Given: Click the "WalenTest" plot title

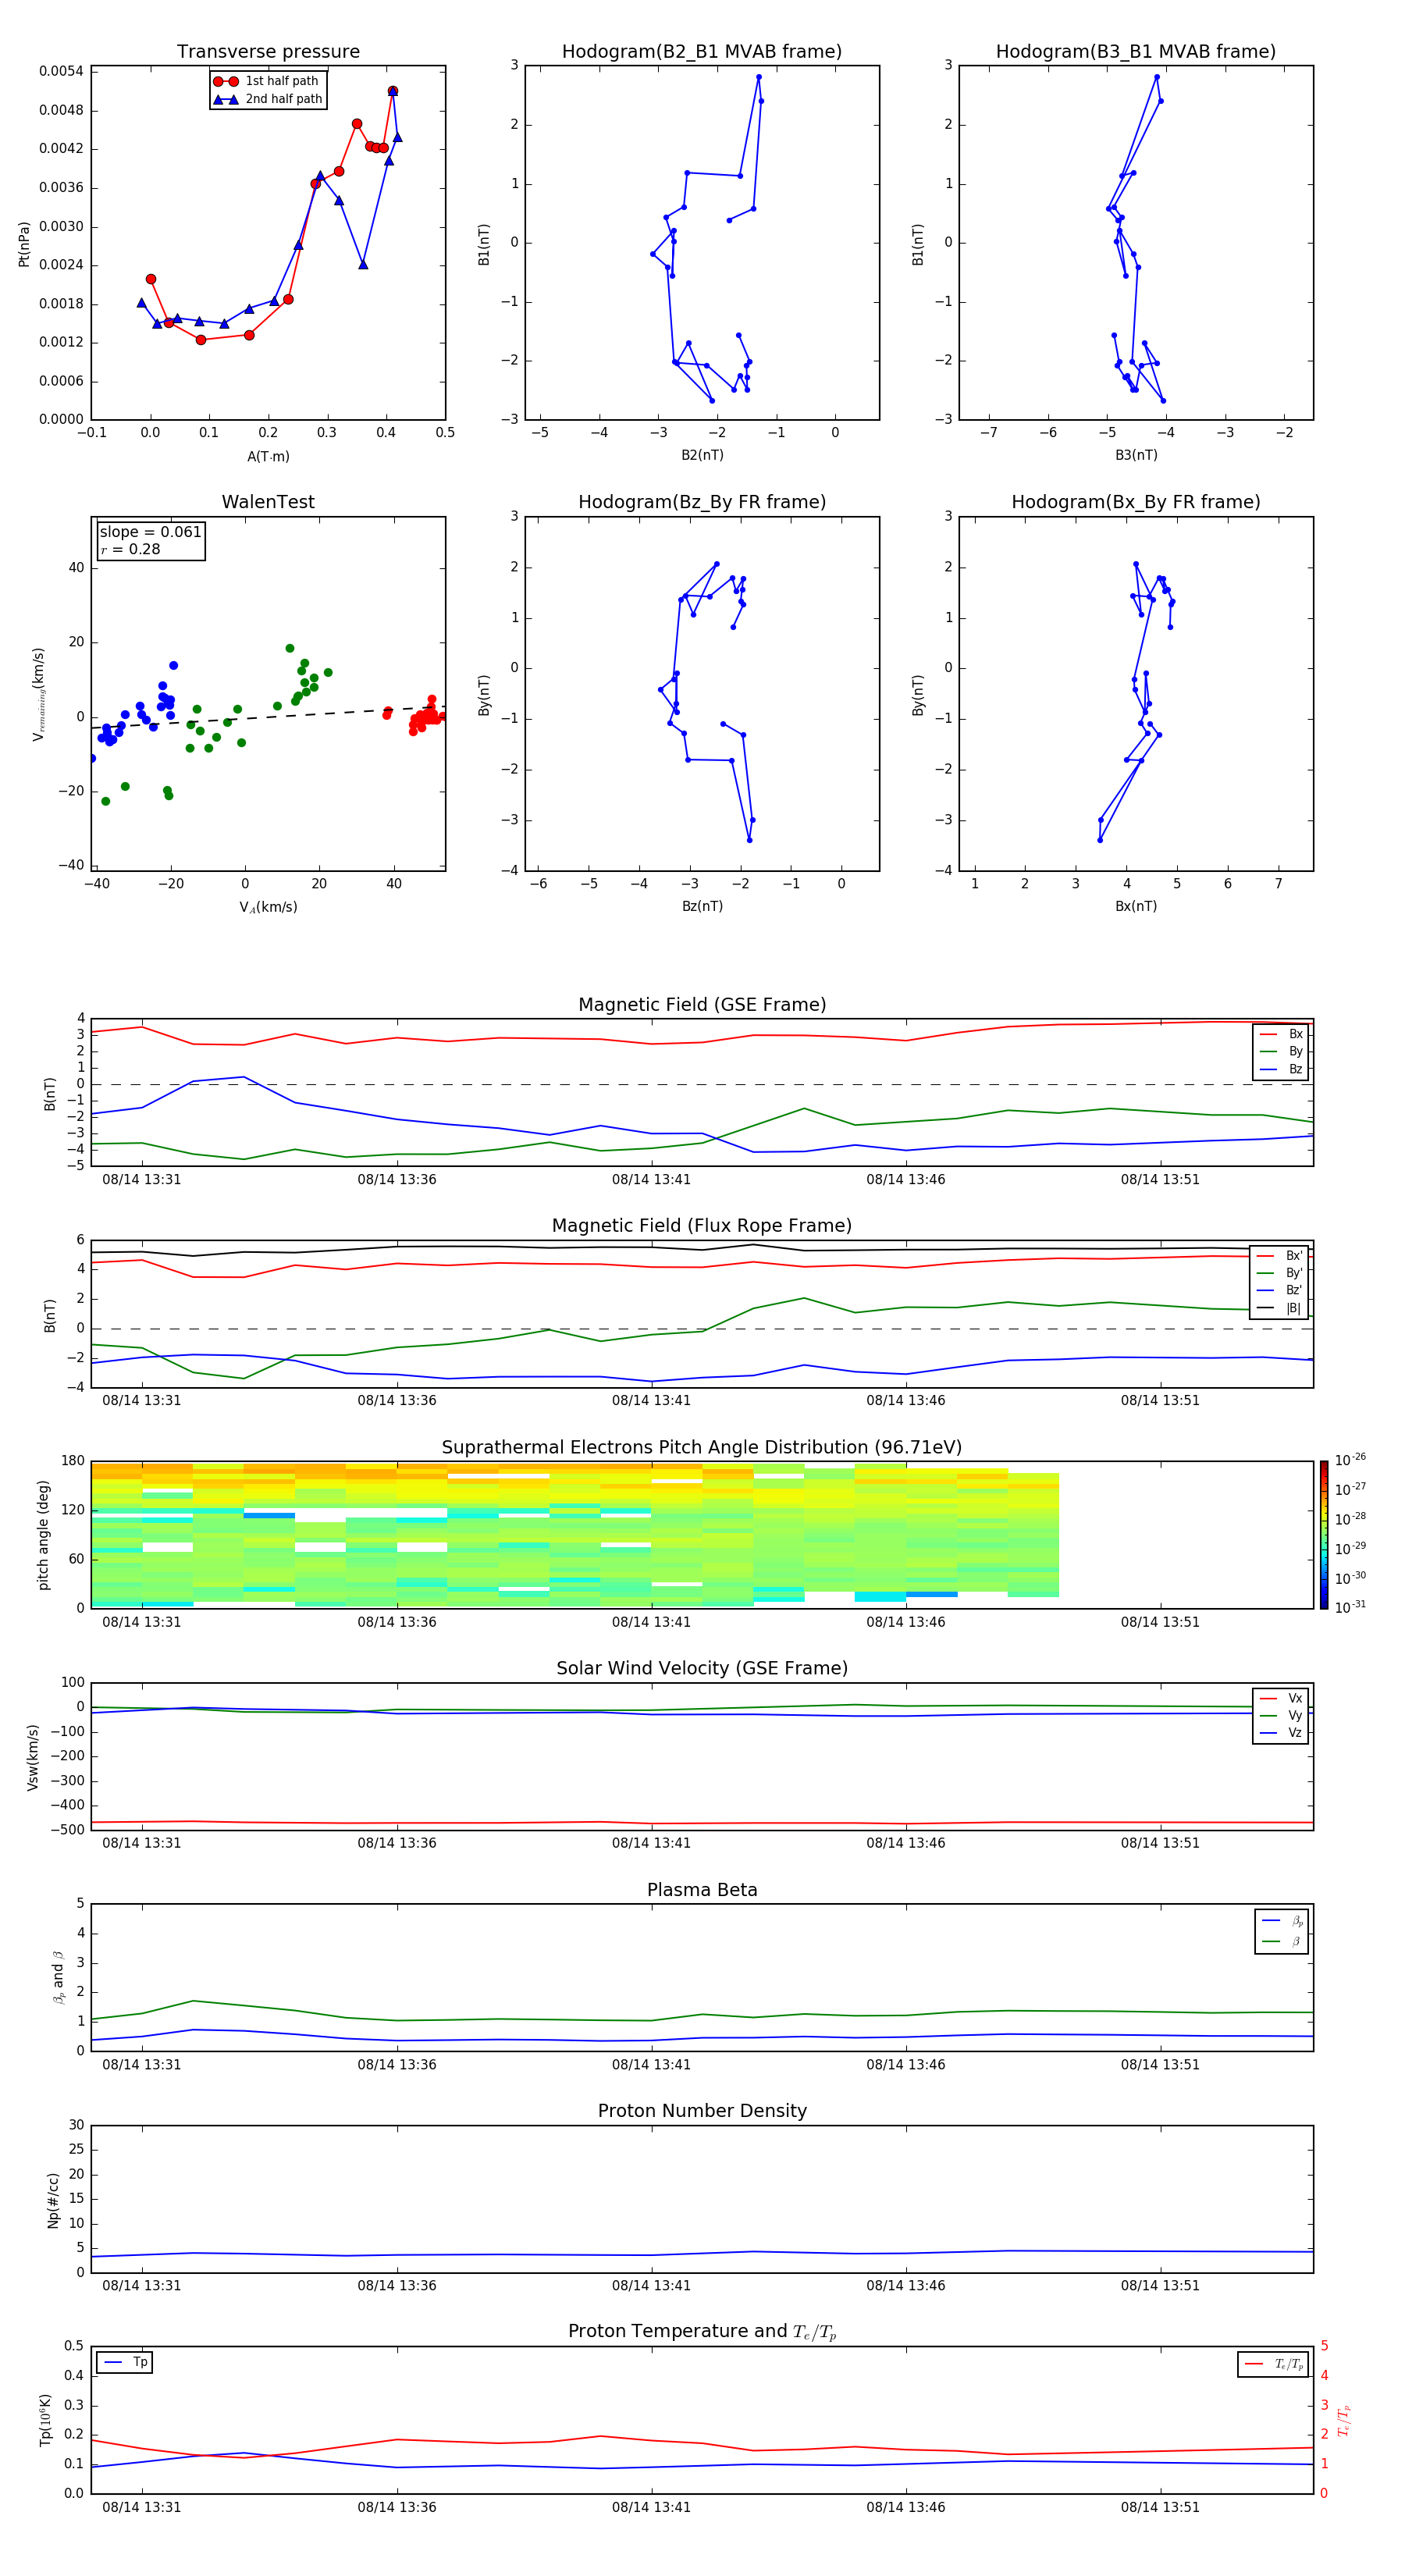Looking at the screenshot, I should click(268, 502).
